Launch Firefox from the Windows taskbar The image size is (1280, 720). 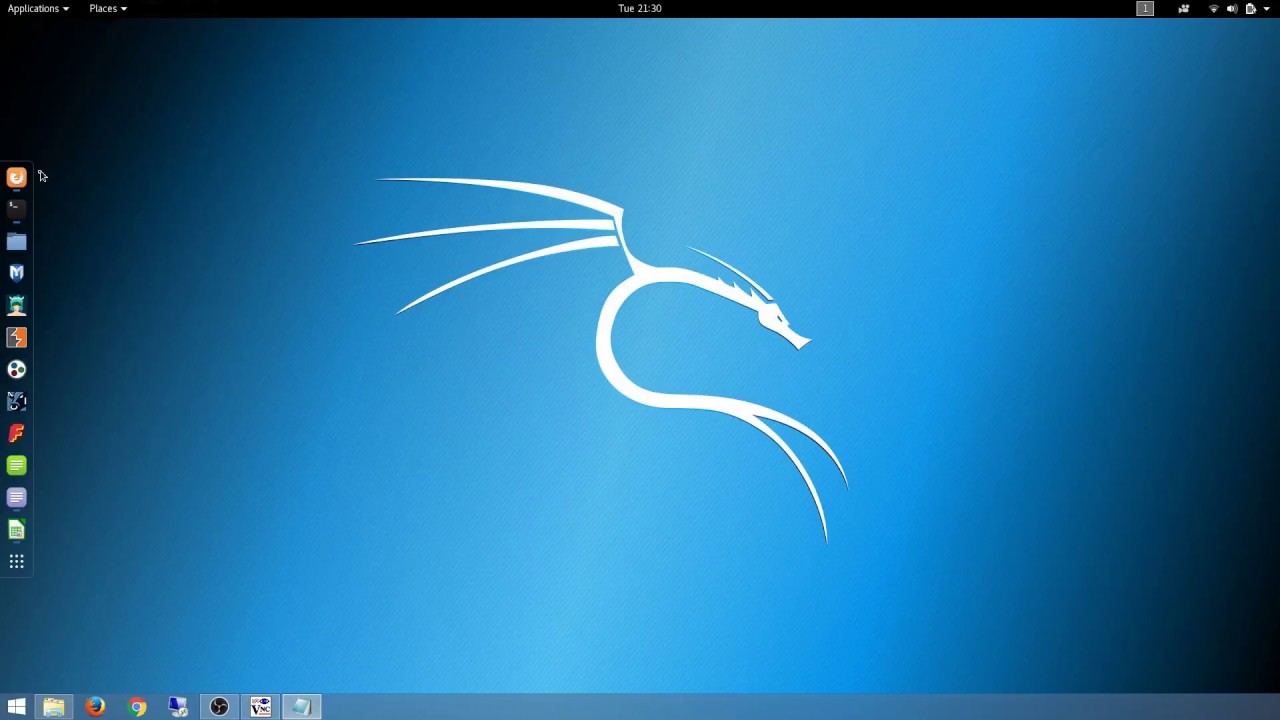coord(95,707)
